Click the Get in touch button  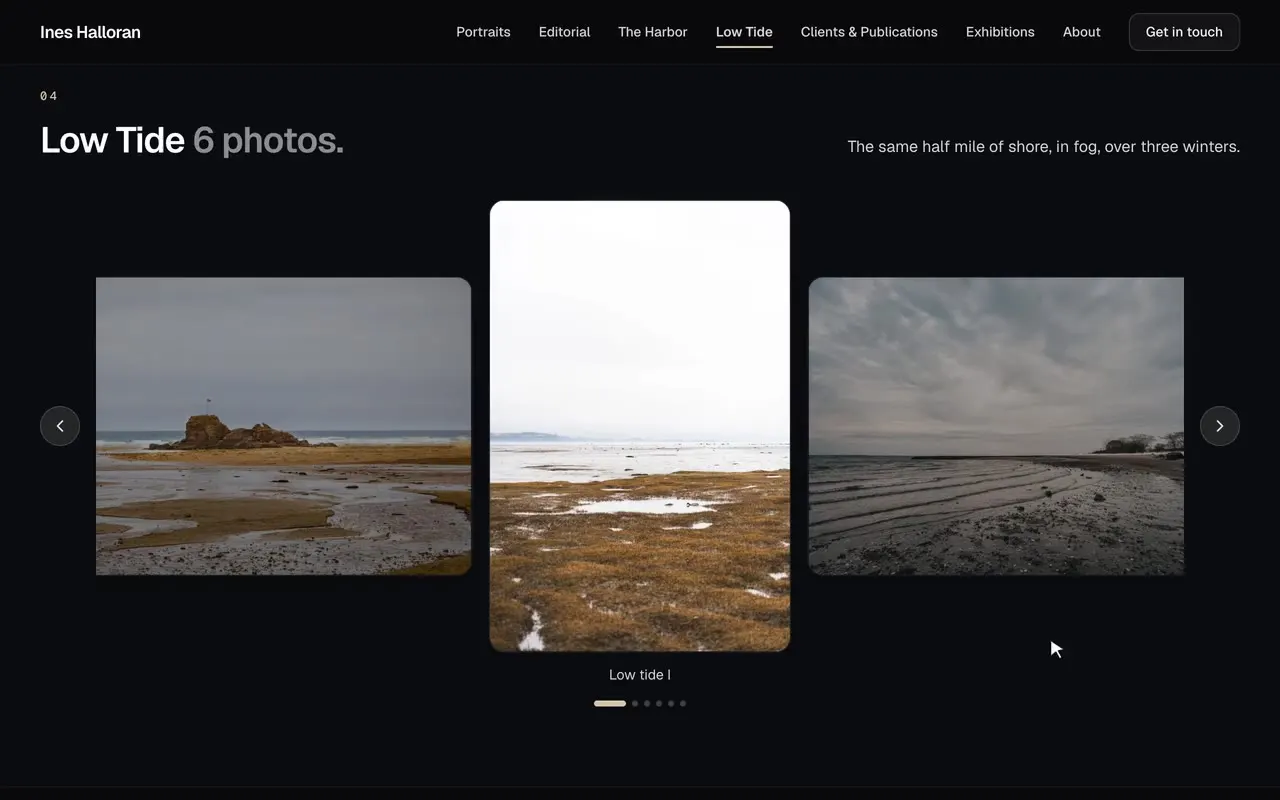click(x=1184, y=32)
